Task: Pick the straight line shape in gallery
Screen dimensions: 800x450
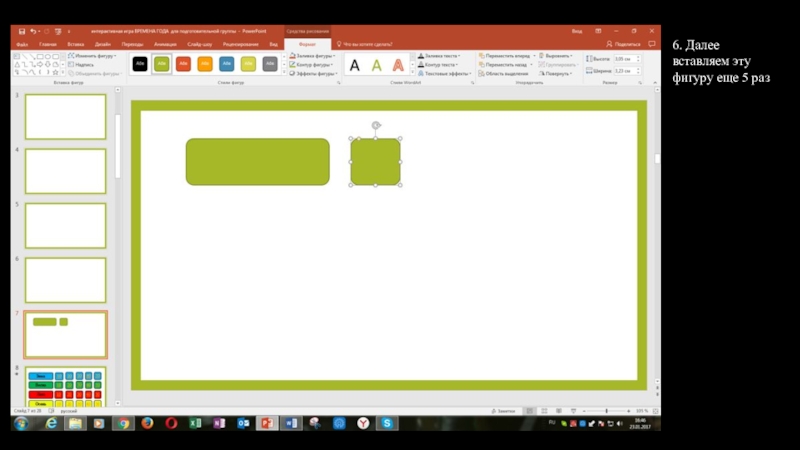Action: 24,56
